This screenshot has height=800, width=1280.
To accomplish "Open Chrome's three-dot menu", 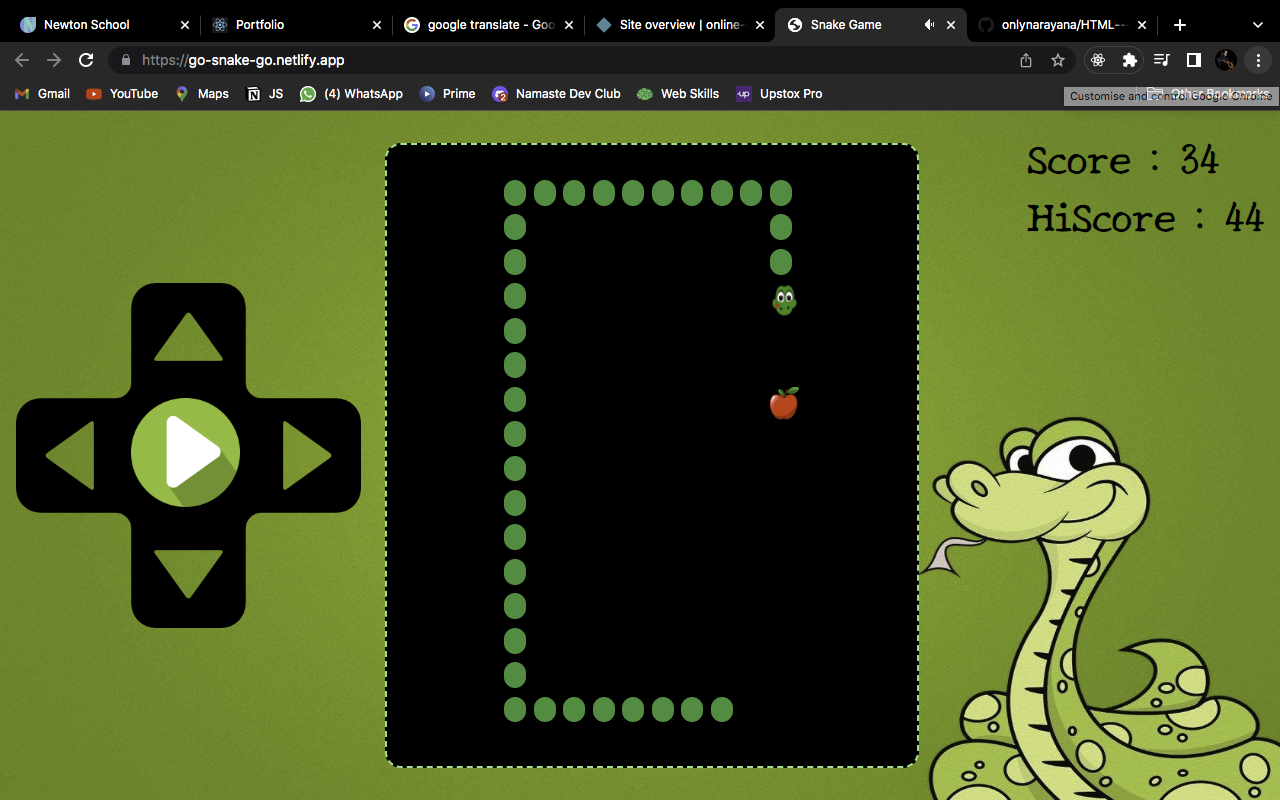I will click(1258, 60).
